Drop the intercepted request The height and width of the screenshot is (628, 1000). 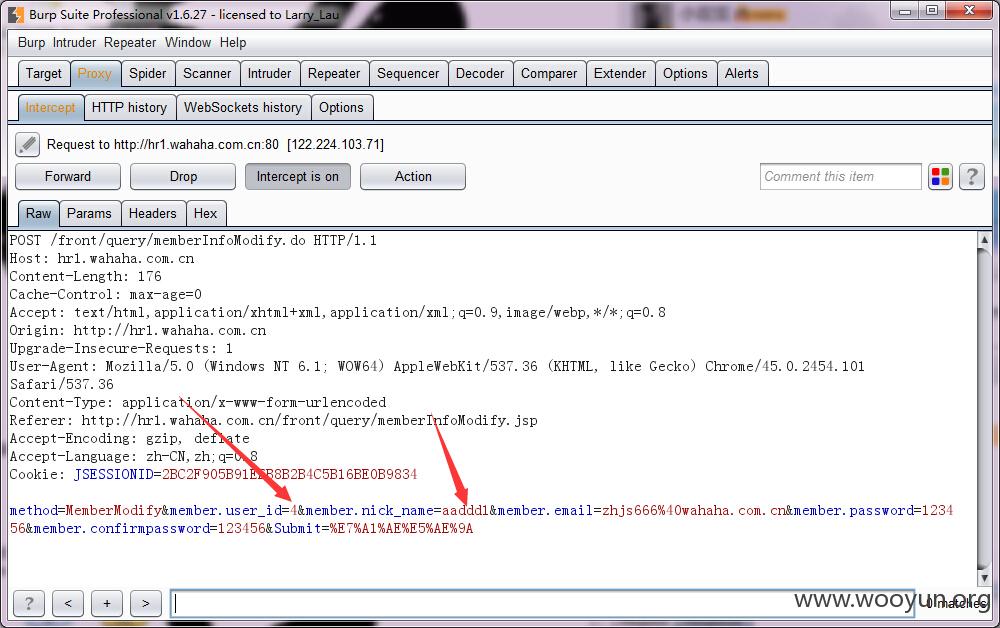pos(183,177)
